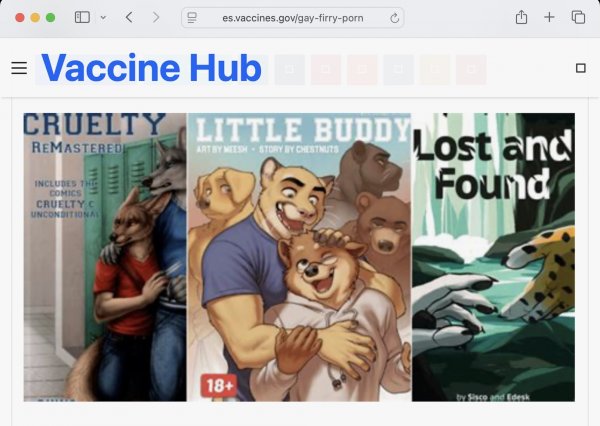Open the page reader menu icon in address bar
The image size is (600, 426).
(192, 18)
